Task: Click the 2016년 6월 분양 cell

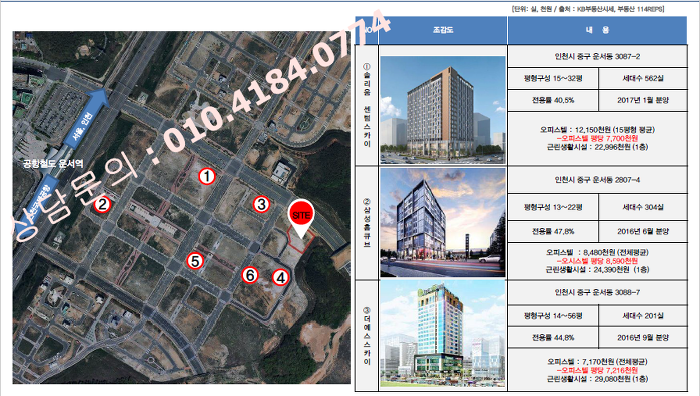Action: [x=643, y=231]
